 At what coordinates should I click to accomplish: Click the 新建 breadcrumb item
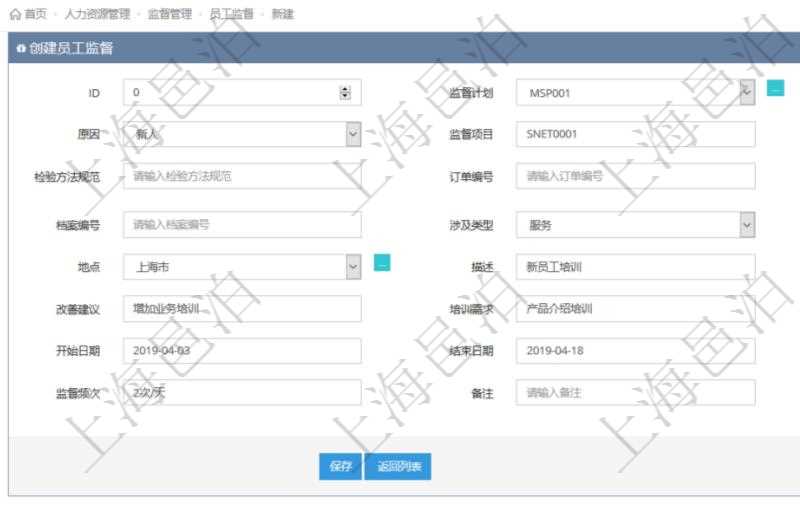[282, 14]
